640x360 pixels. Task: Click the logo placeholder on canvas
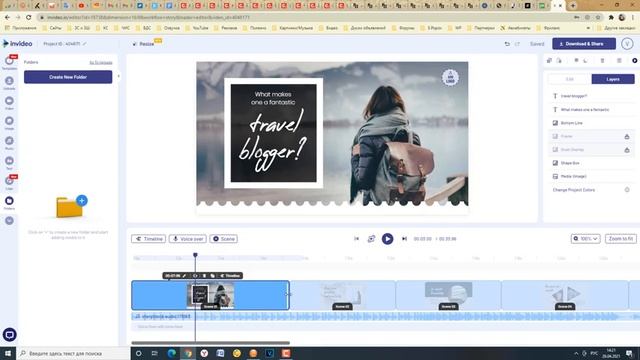pyautogui.click(x=450, y=77)
